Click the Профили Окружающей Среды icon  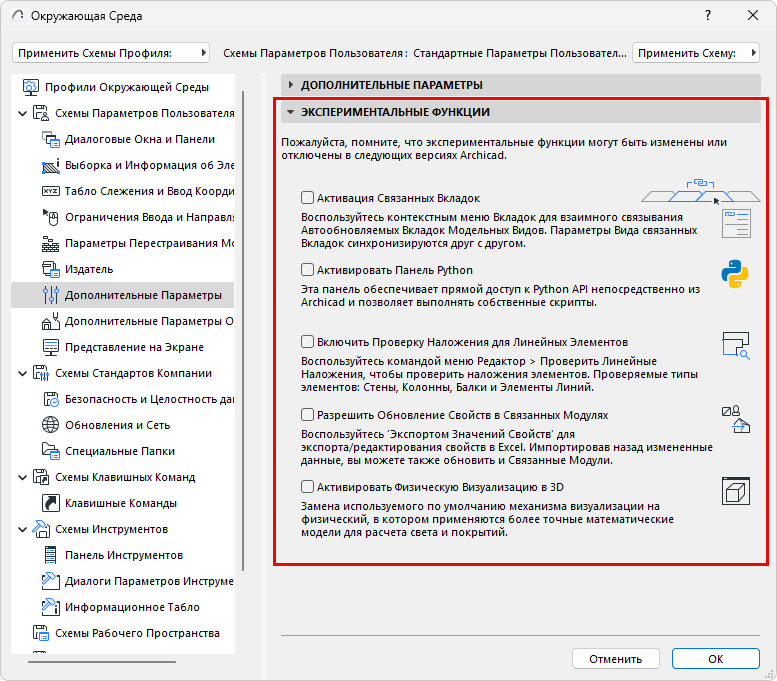tap(31, 87)
